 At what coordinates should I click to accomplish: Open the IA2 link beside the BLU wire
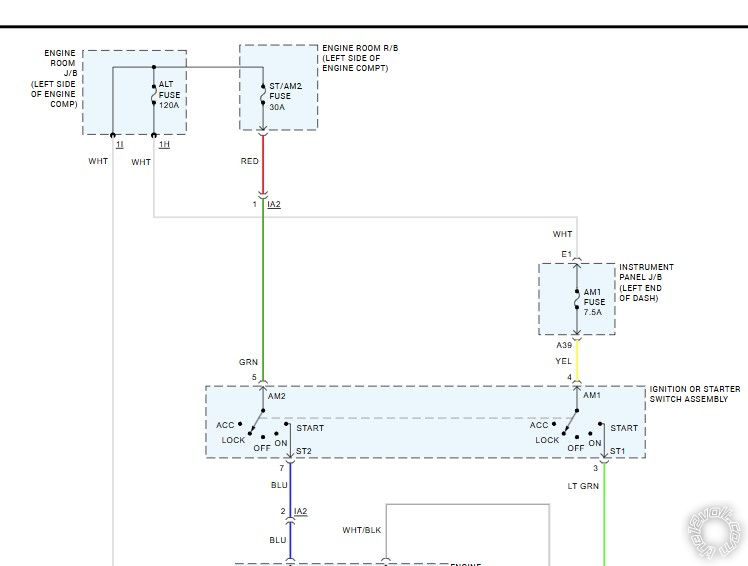301,511
